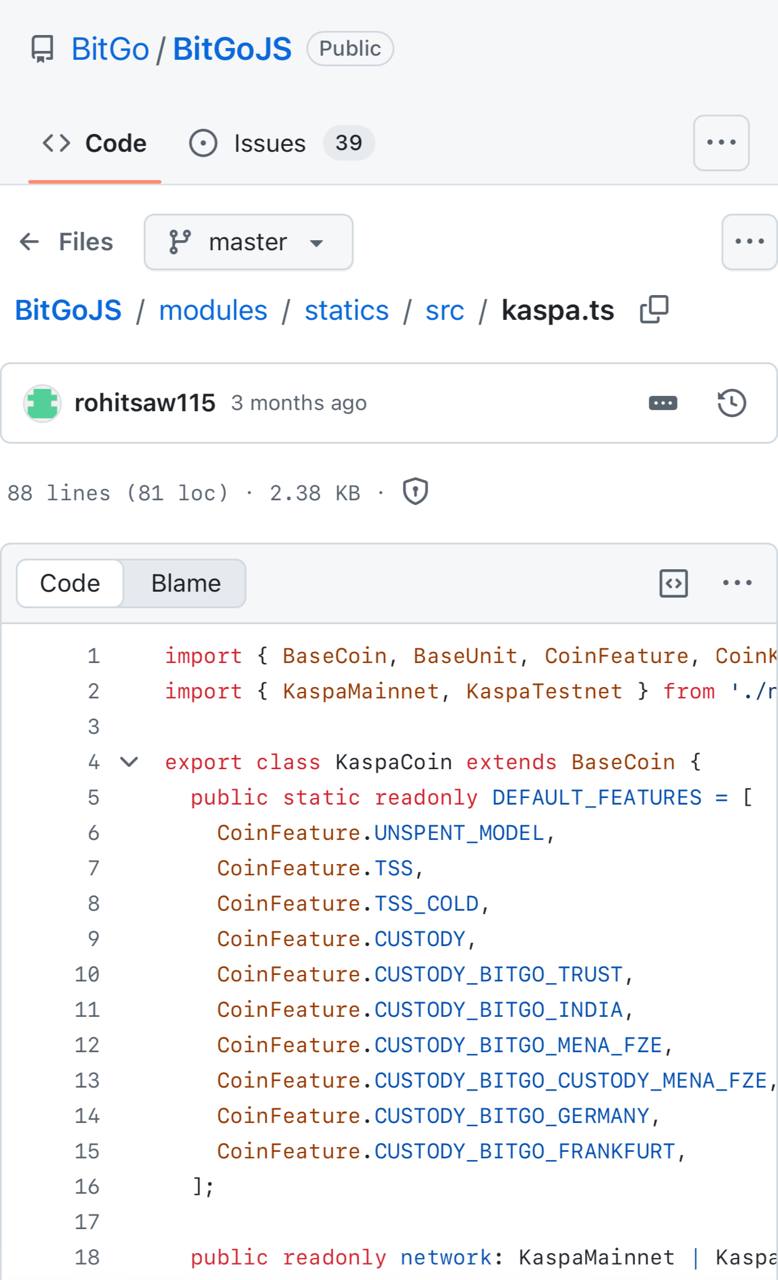Open symbols panel using code-square icon
The image size is (778, 1280).
(674, 583)
